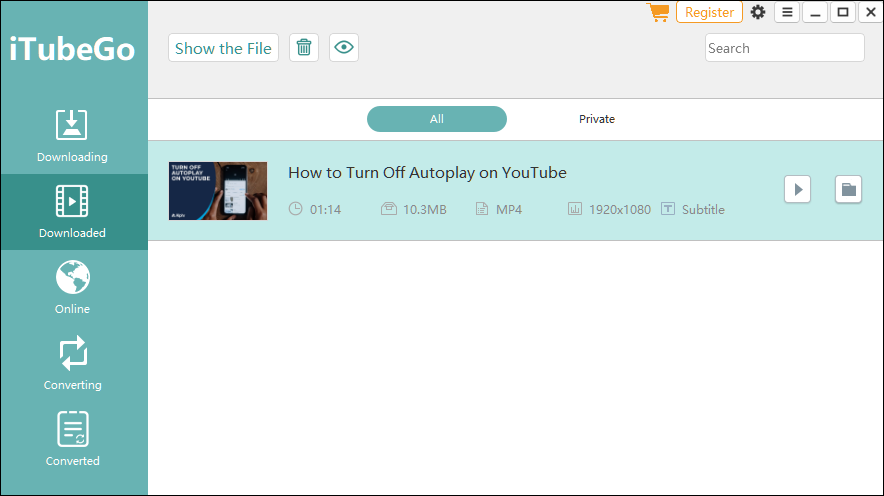Open the Online browser section
Viewport: 884px width, 496px height.
coord(72,287)
